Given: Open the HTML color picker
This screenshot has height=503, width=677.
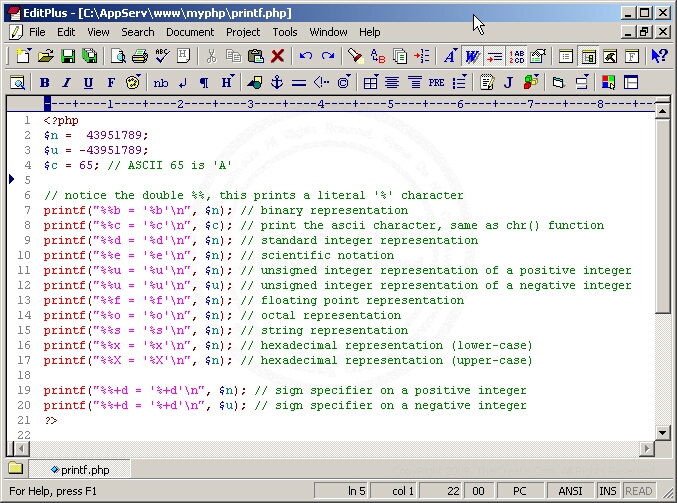Looking at the screenshot, I should tap(608, 82).
